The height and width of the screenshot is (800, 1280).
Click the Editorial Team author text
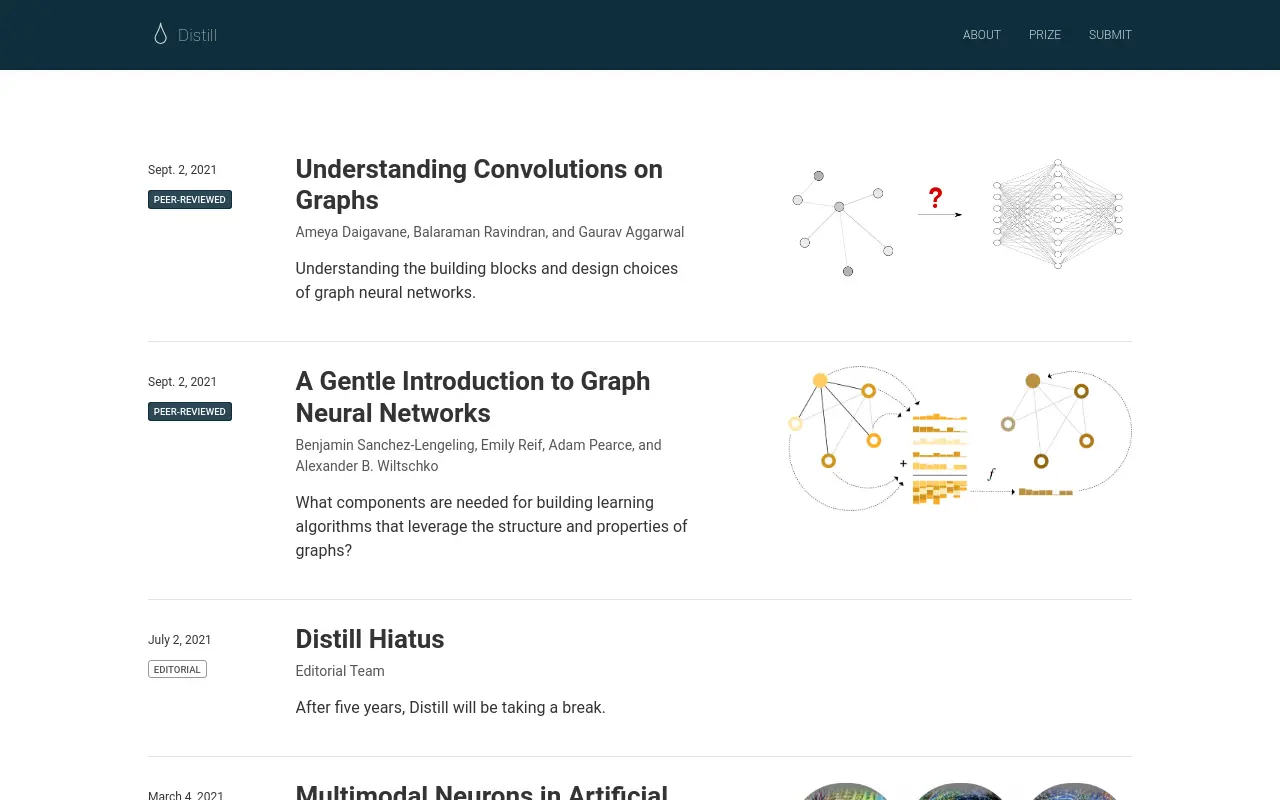coord(340,671)
